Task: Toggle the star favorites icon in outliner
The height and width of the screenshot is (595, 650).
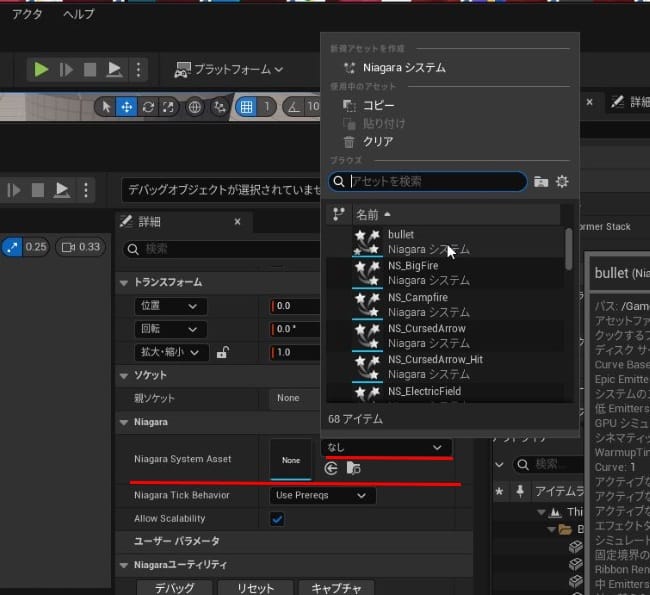Action: tap(500, 491)
